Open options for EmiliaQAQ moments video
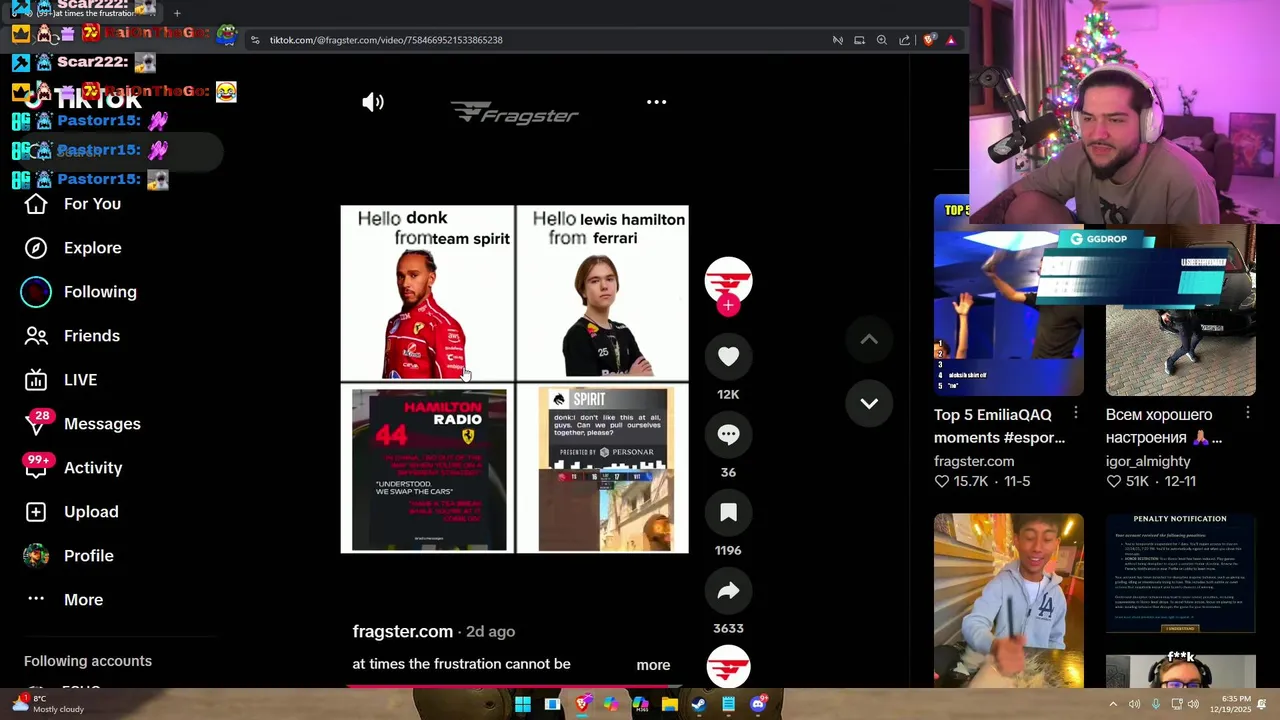 point(1076,413)
